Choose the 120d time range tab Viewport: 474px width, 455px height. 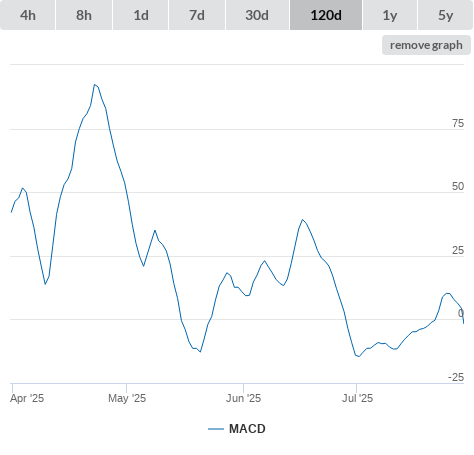[326, 15]
